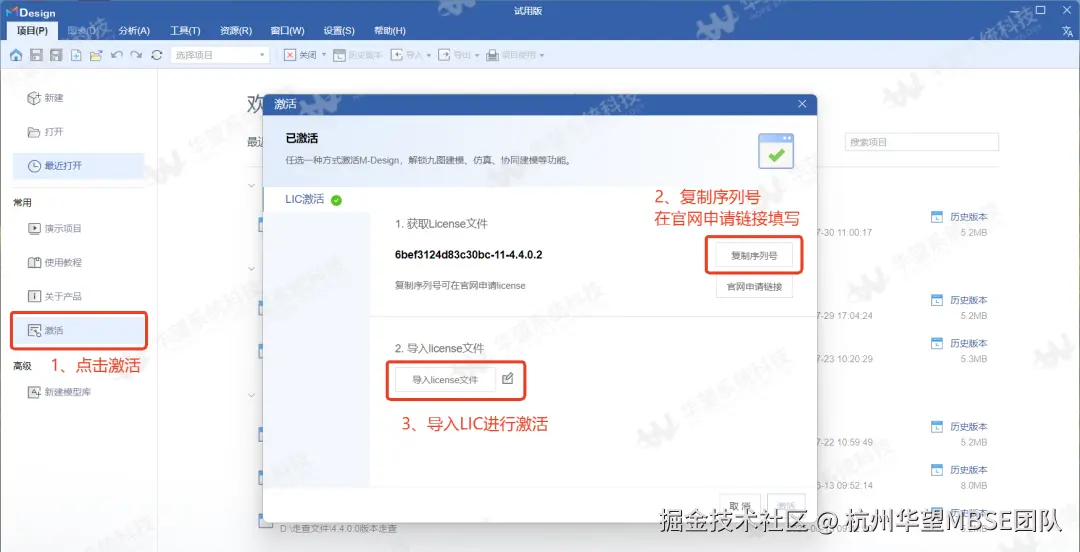Click the 导出 toolbar button

click(x=455, y=55)
